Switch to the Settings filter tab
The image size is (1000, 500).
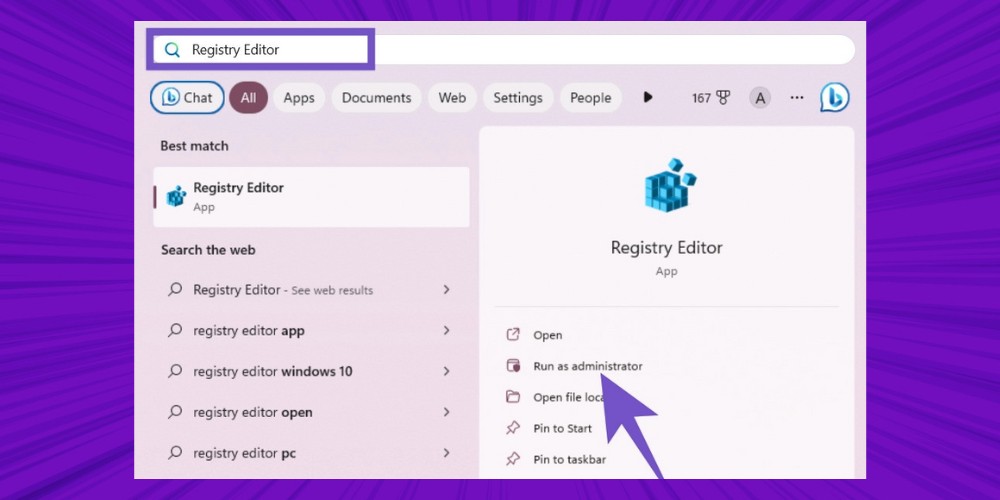[x=518, y=98]
